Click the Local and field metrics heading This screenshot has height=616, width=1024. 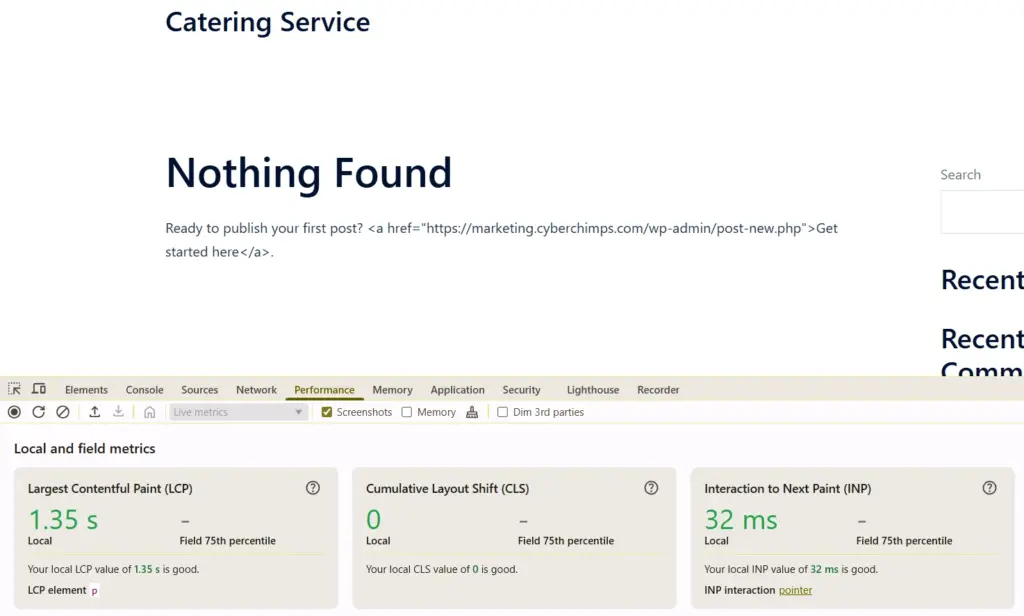(85, 449)
